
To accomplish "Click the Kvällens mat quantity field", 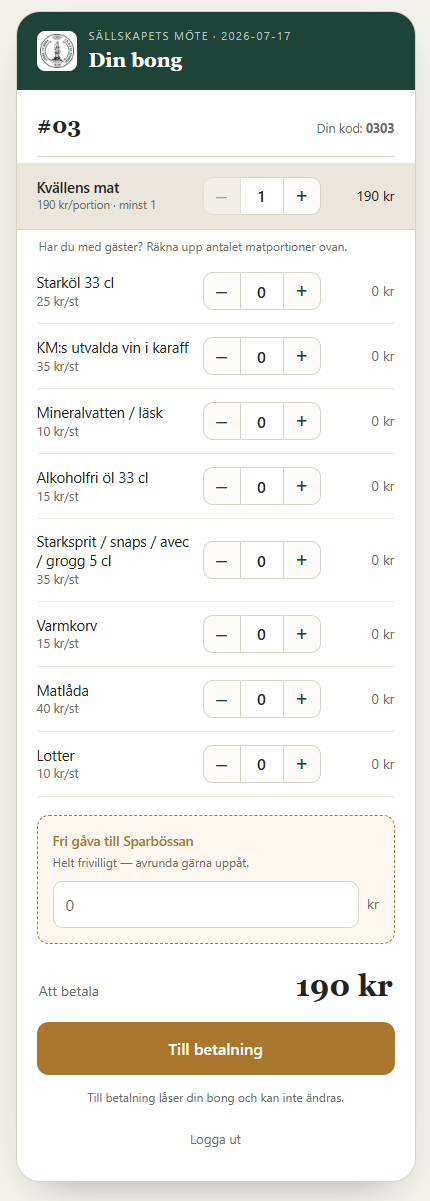I will point(262,196).
